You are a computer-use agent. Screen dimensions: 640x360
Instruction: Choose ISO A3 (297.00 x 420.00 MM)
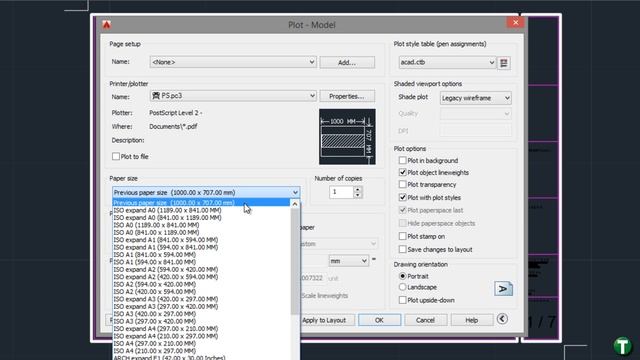[x=155, y=321]
